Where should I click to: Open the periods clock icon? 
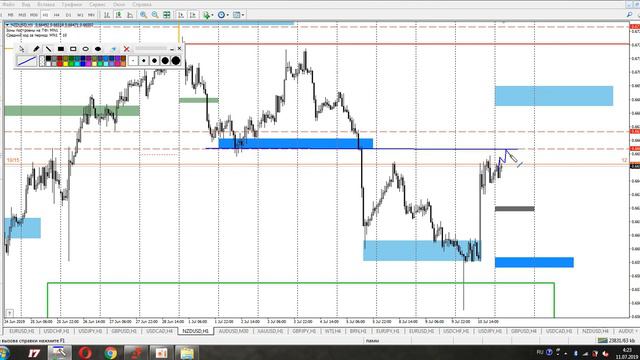tap(221, 15)
